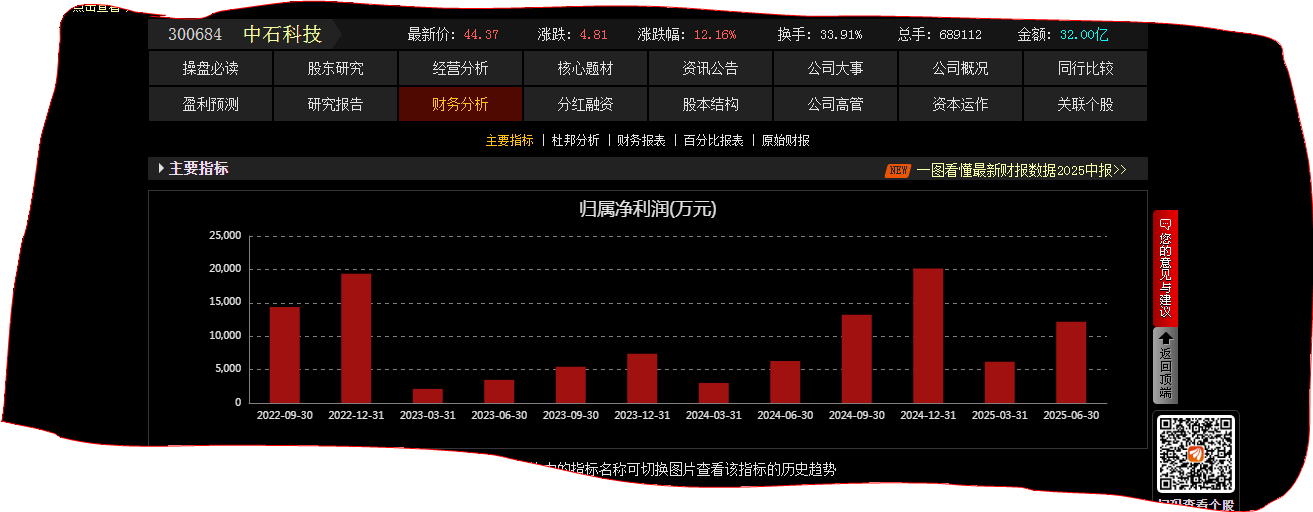Screen dimensions: 1313x512
Task: Click the 2023-03-31 profit bar
Action: 428,396
